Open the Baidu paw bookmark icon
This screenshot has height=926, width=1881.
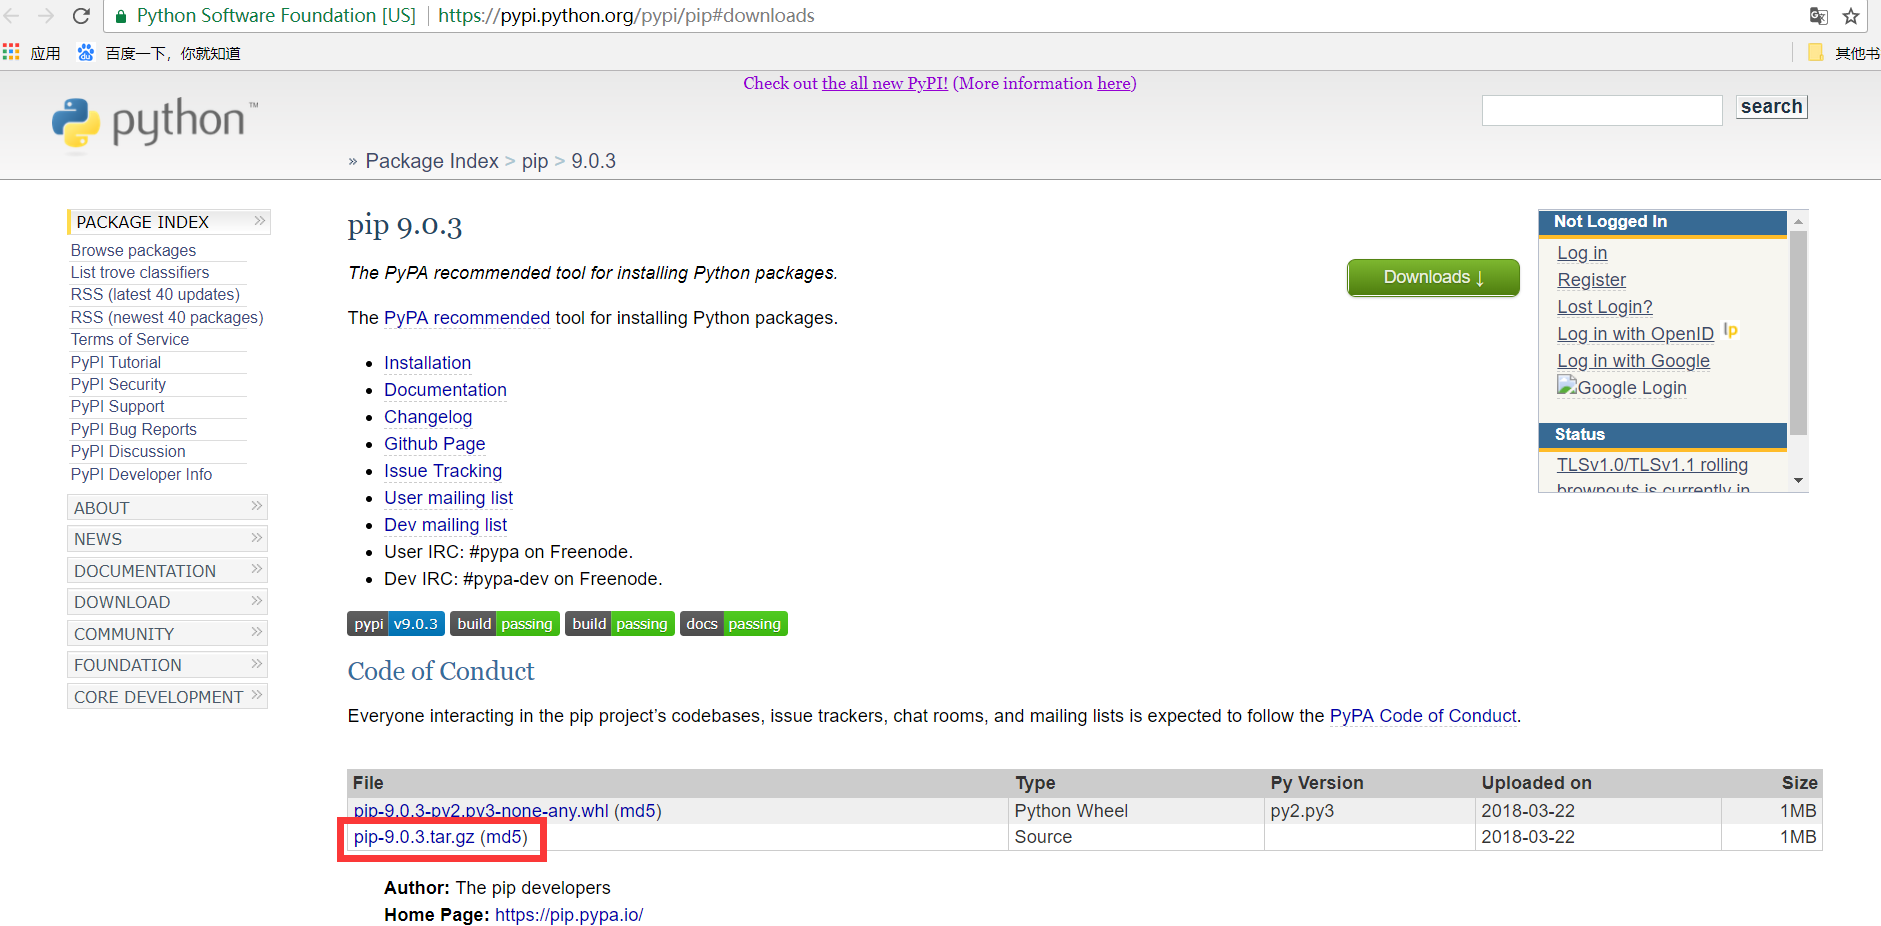[86, 52]
